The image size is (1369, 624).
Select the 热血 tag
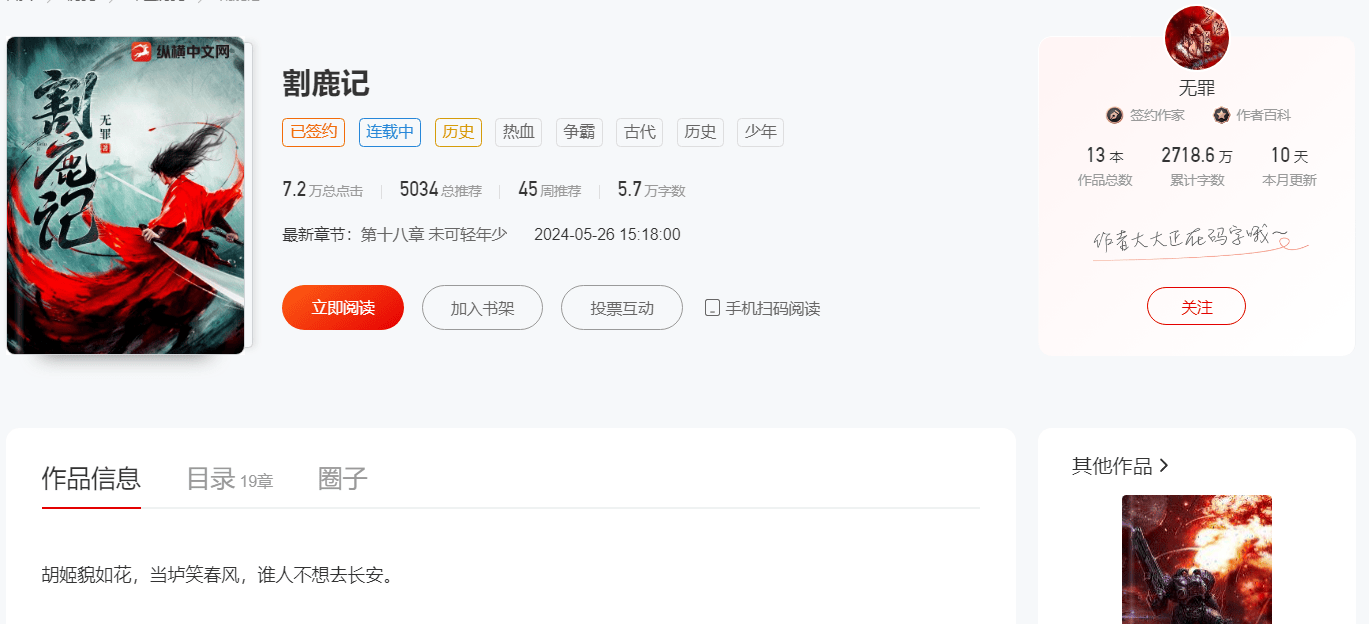[519, 132]
